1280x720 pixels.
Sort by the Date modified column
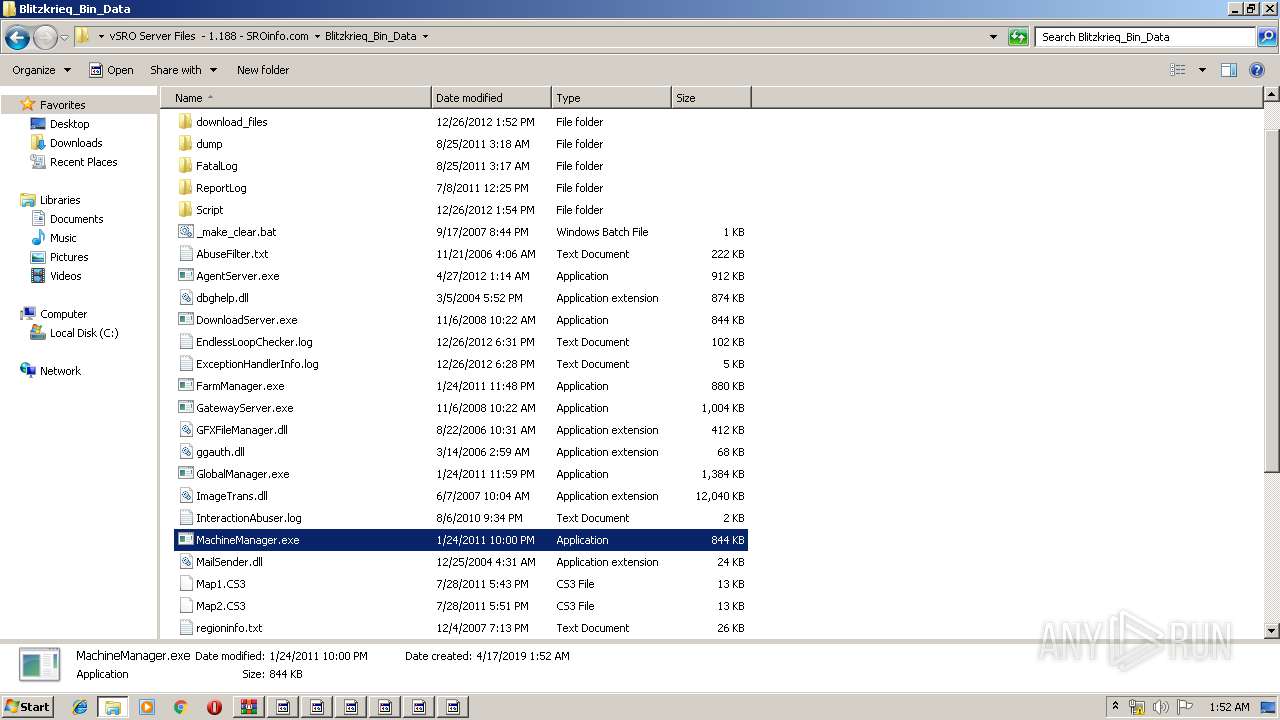[491, 98]
